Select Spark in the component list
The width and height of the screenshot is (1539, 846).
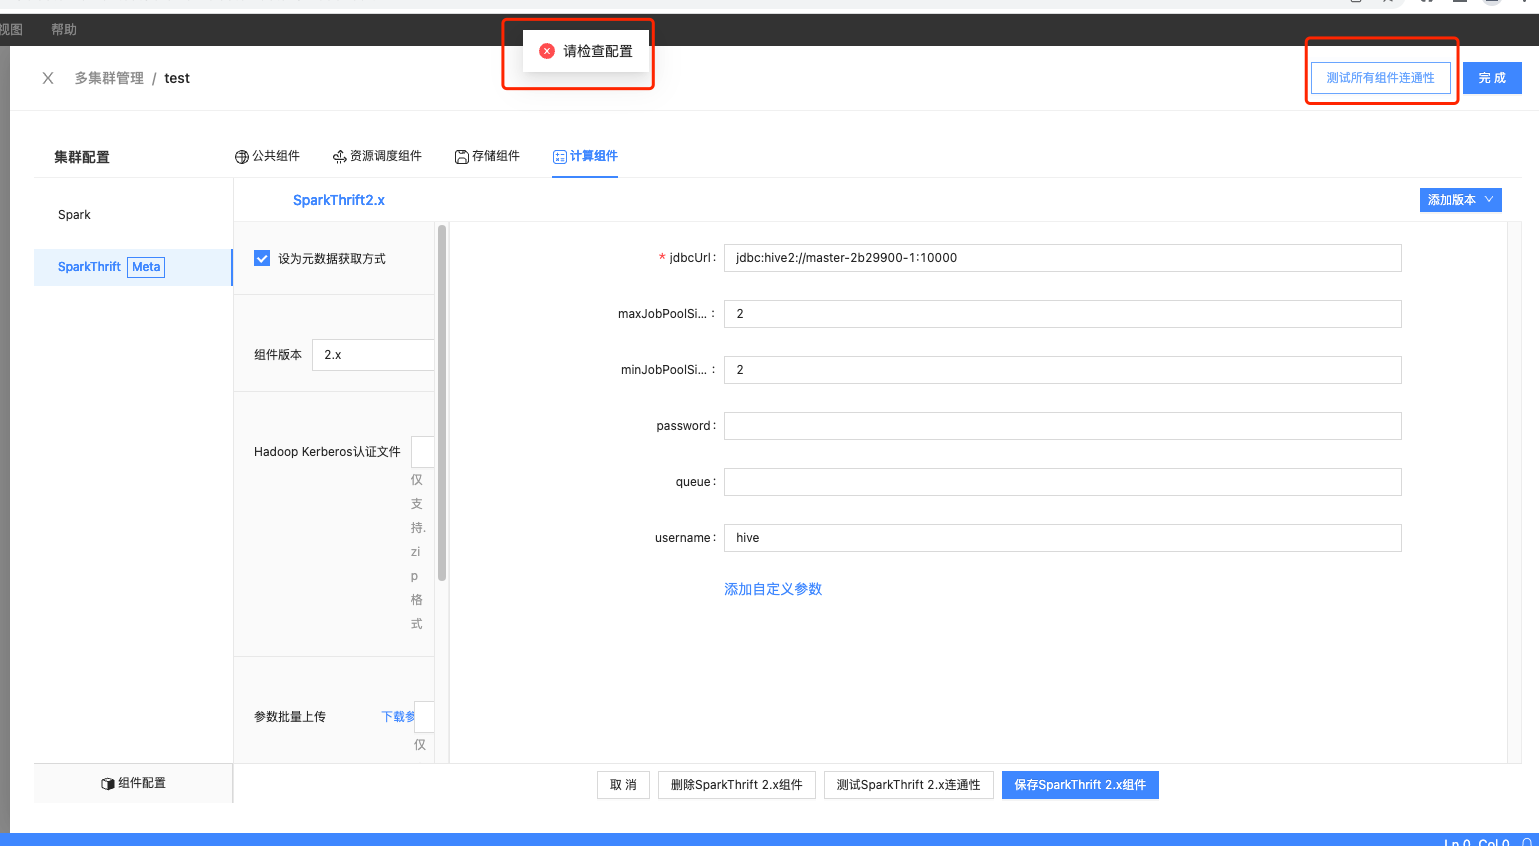pyautogui.click(x=133, y=215)
